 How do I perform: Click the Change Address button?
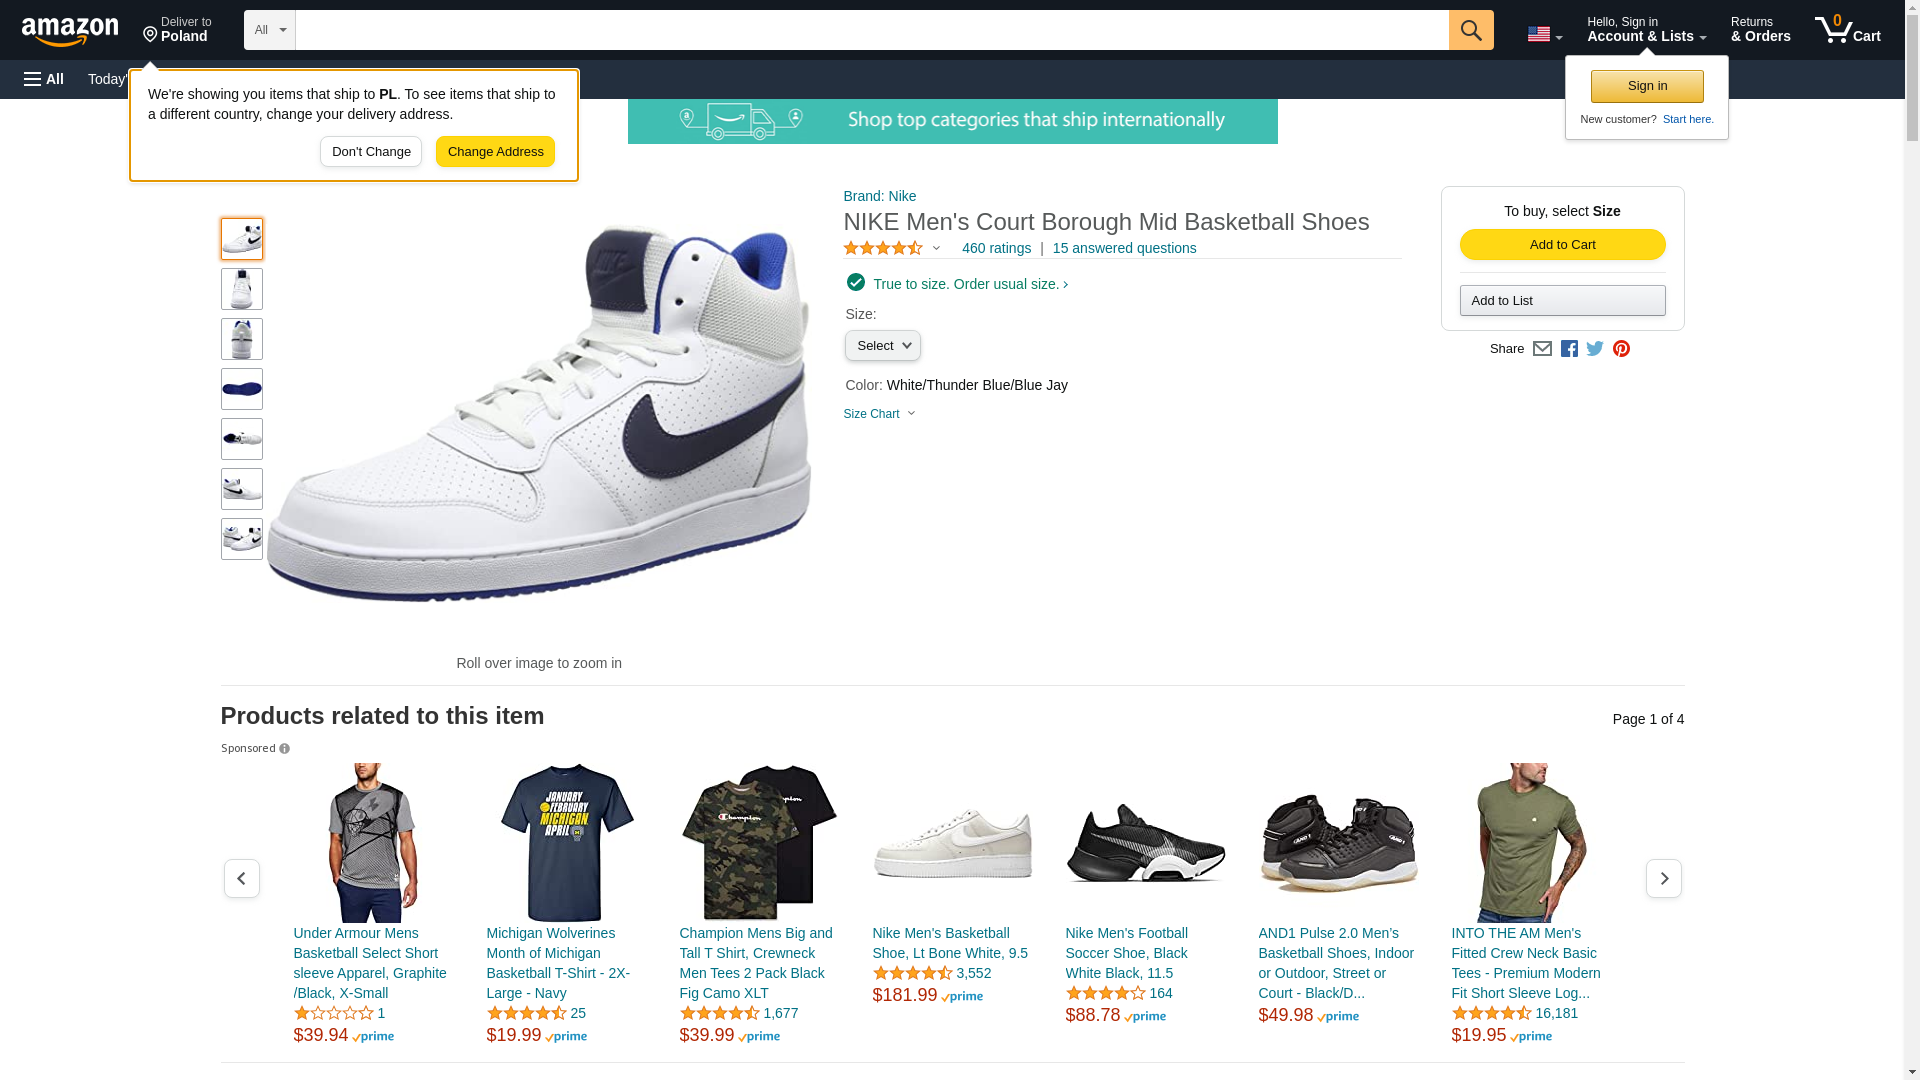[x=495, y=152]
